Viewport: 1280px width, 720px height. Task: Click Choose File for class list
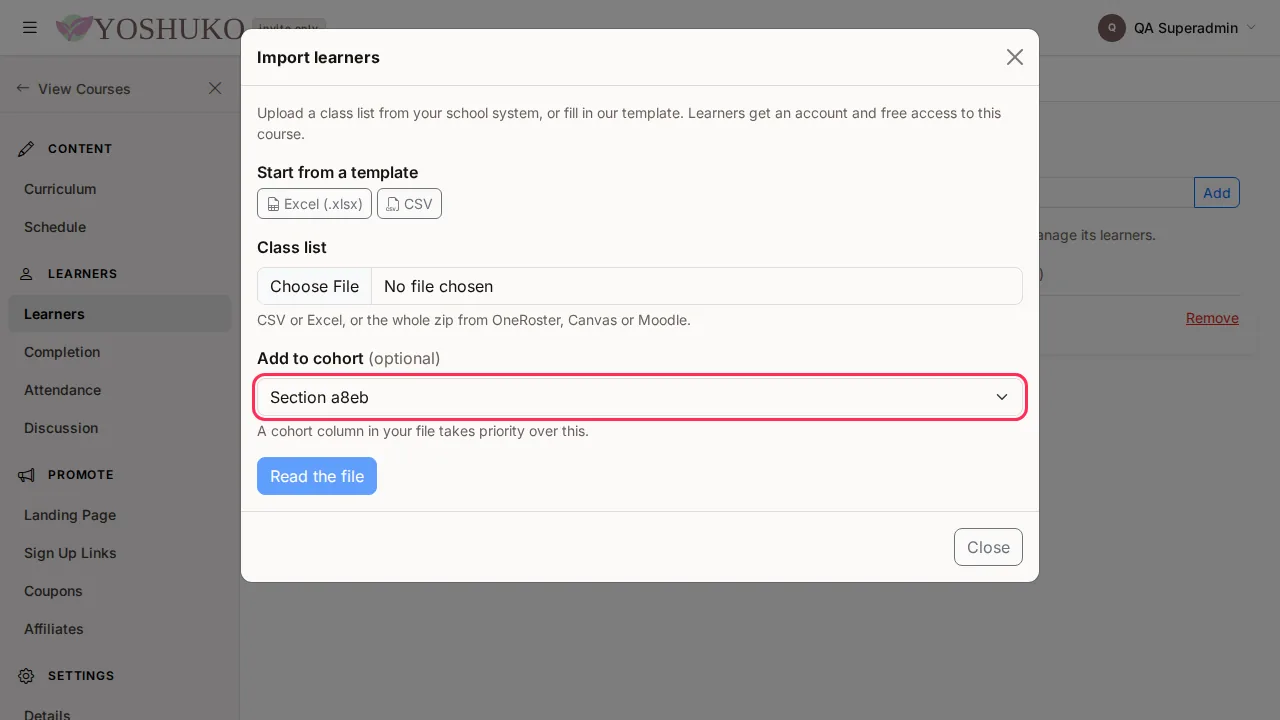tap(314, 286)
